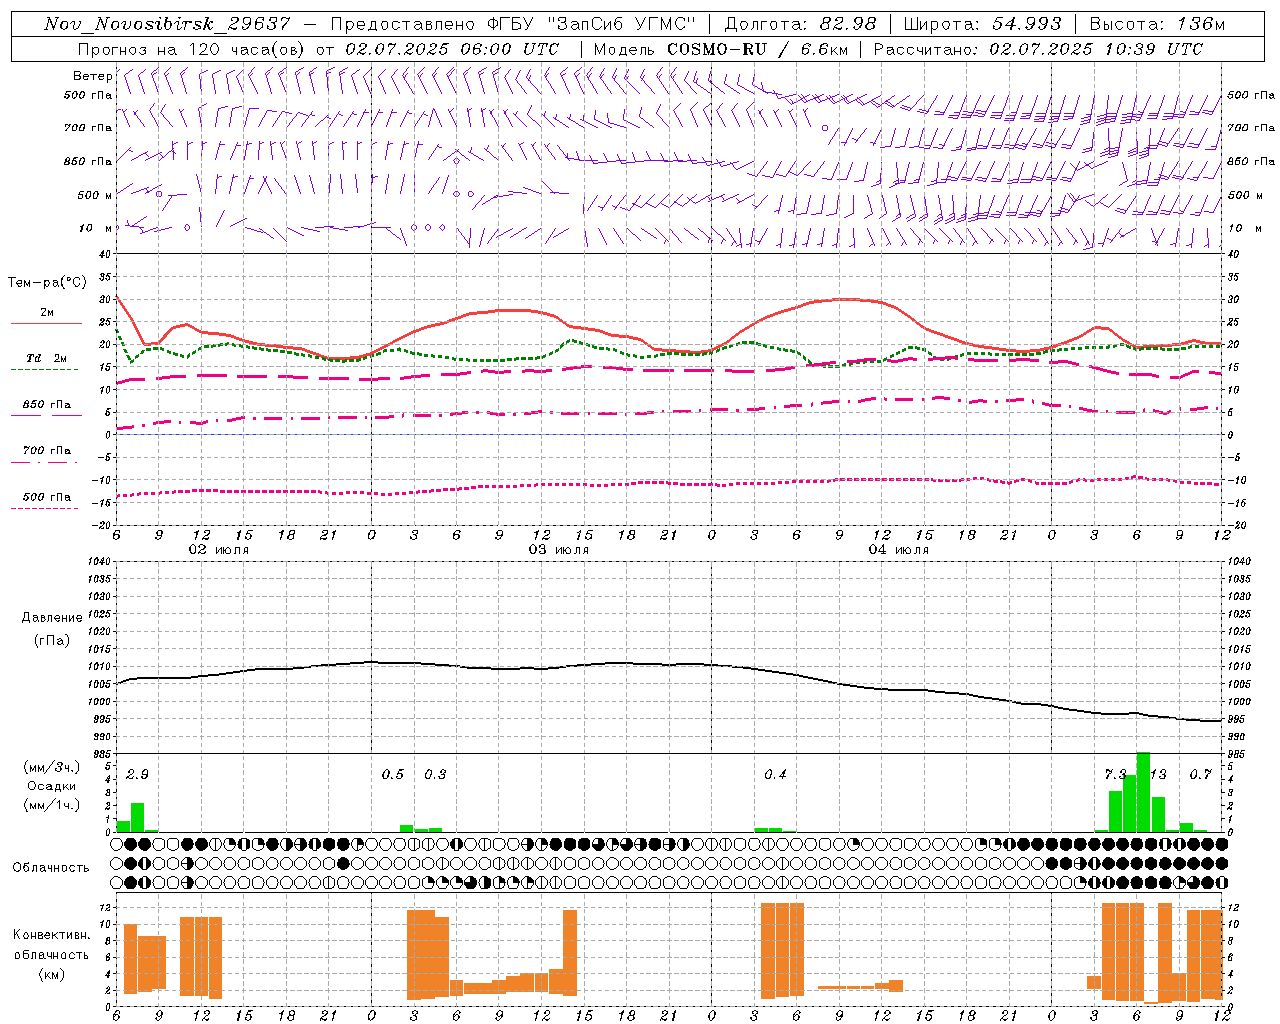Click the longitude value Долгота: 82.98

(x=801, y=24)
